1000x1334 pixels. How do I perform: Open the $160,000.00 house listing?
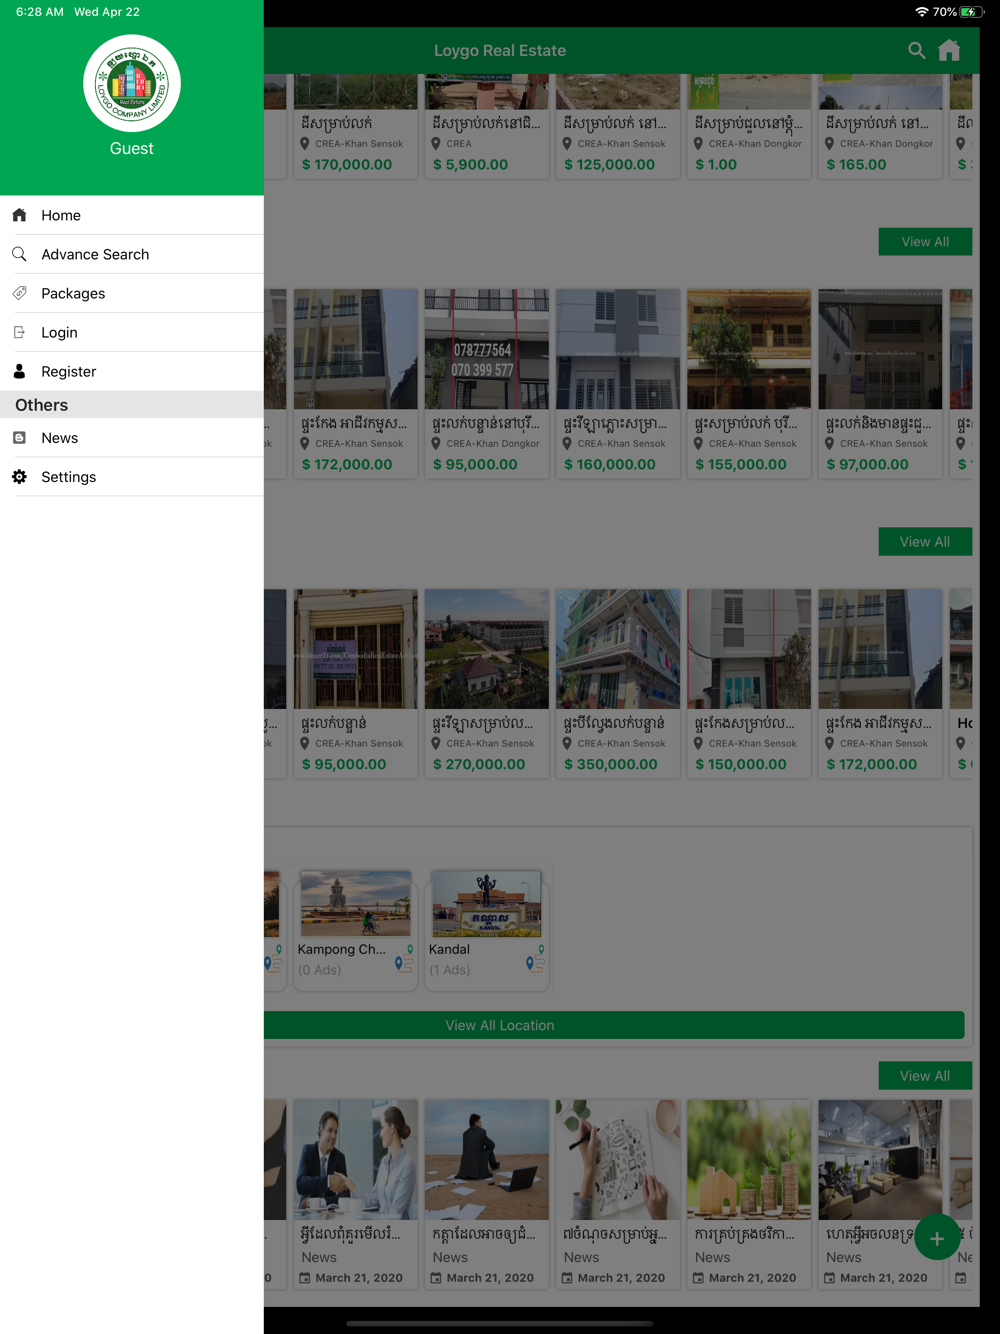click(618, 384)
